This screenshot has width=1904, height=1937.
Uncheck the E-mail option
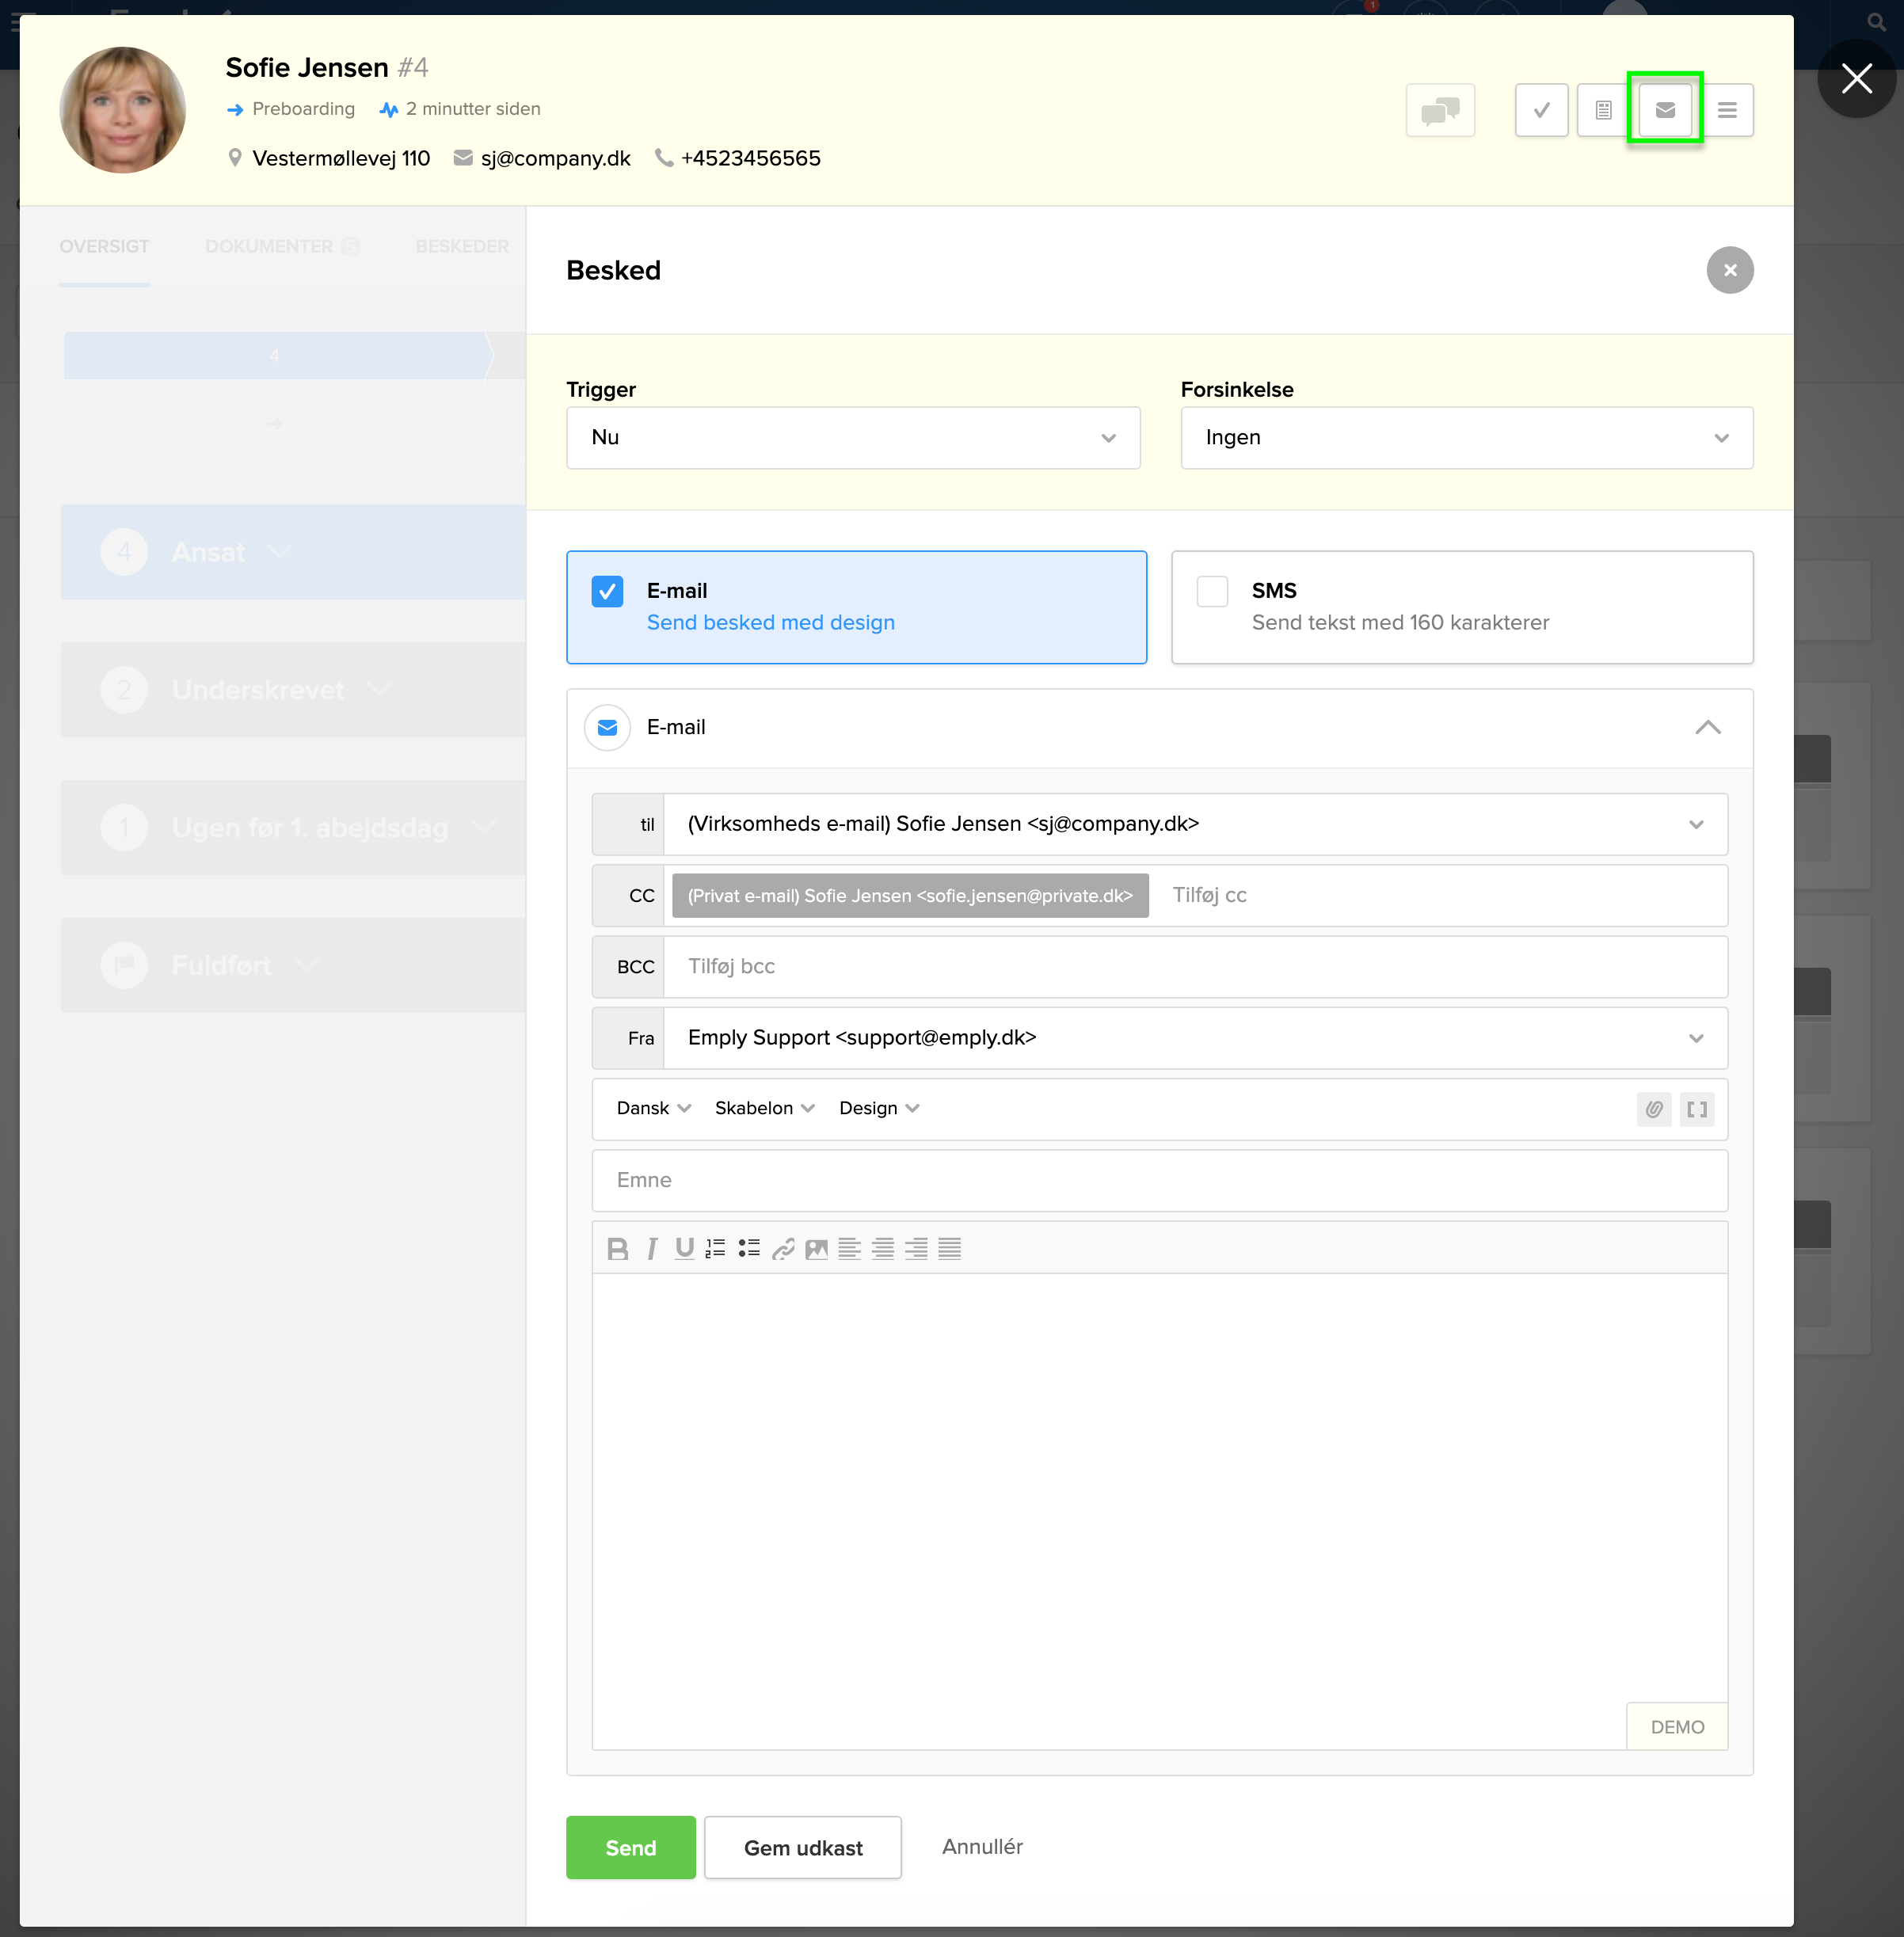pyautogui.click(x=608, y=591)
